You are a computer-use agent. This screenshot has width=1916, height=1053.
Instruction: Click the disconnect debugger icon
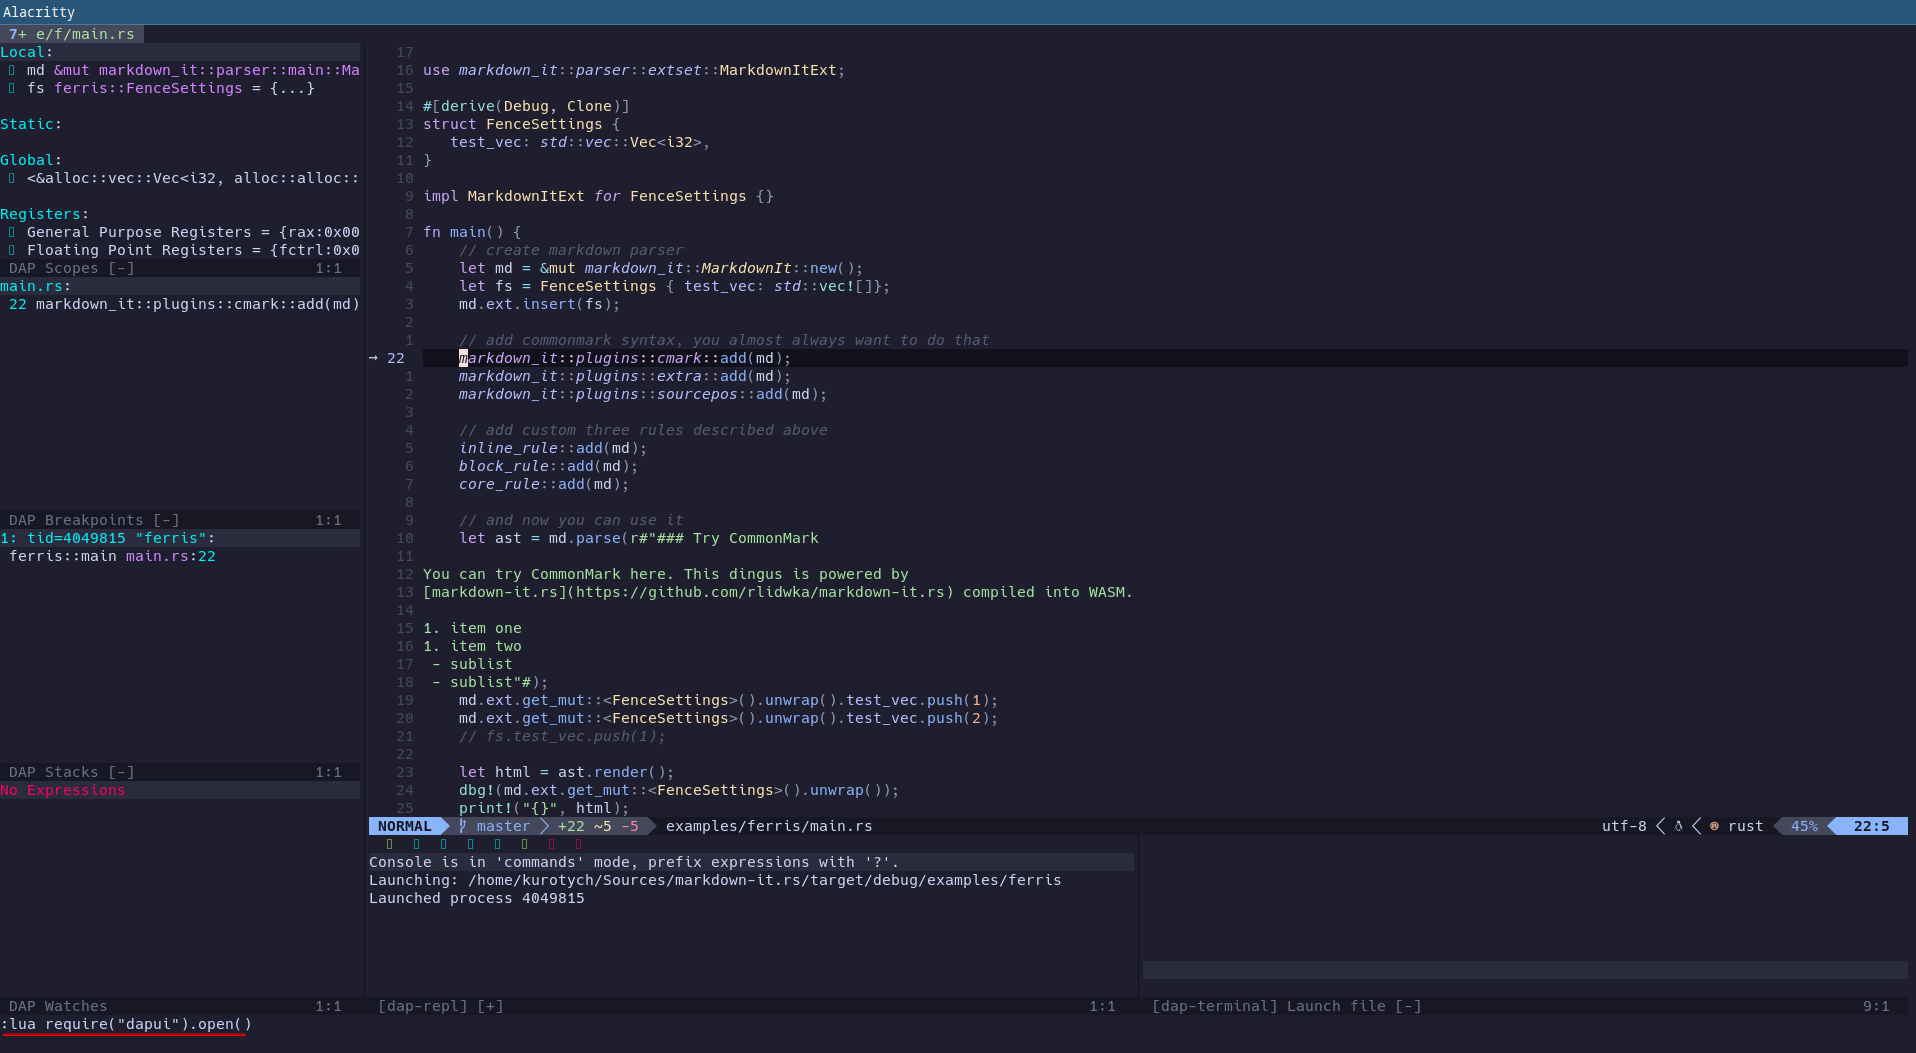(x=579, y=844)
